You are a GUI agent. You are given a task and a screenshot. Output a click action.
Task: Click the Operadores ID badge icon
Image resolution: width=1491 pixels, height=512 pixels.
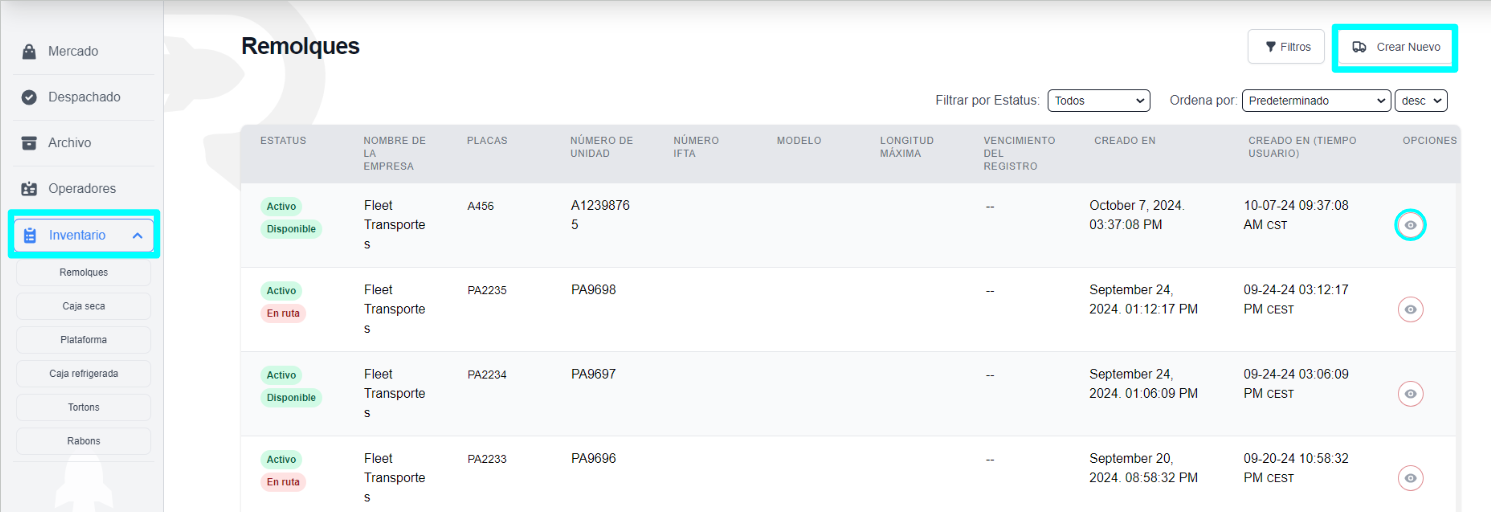pos(29,189)
